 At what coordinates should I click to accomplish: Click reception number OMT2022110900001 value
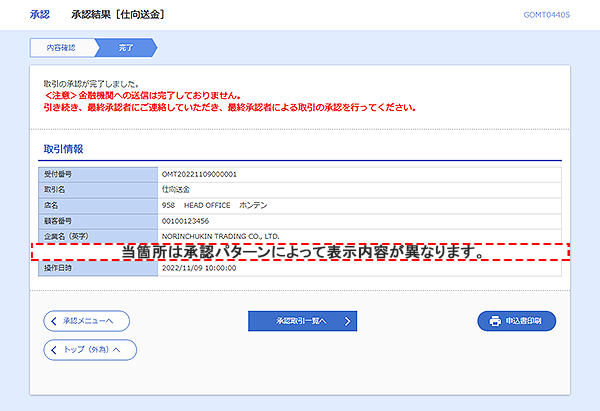[x=199, y=175]
